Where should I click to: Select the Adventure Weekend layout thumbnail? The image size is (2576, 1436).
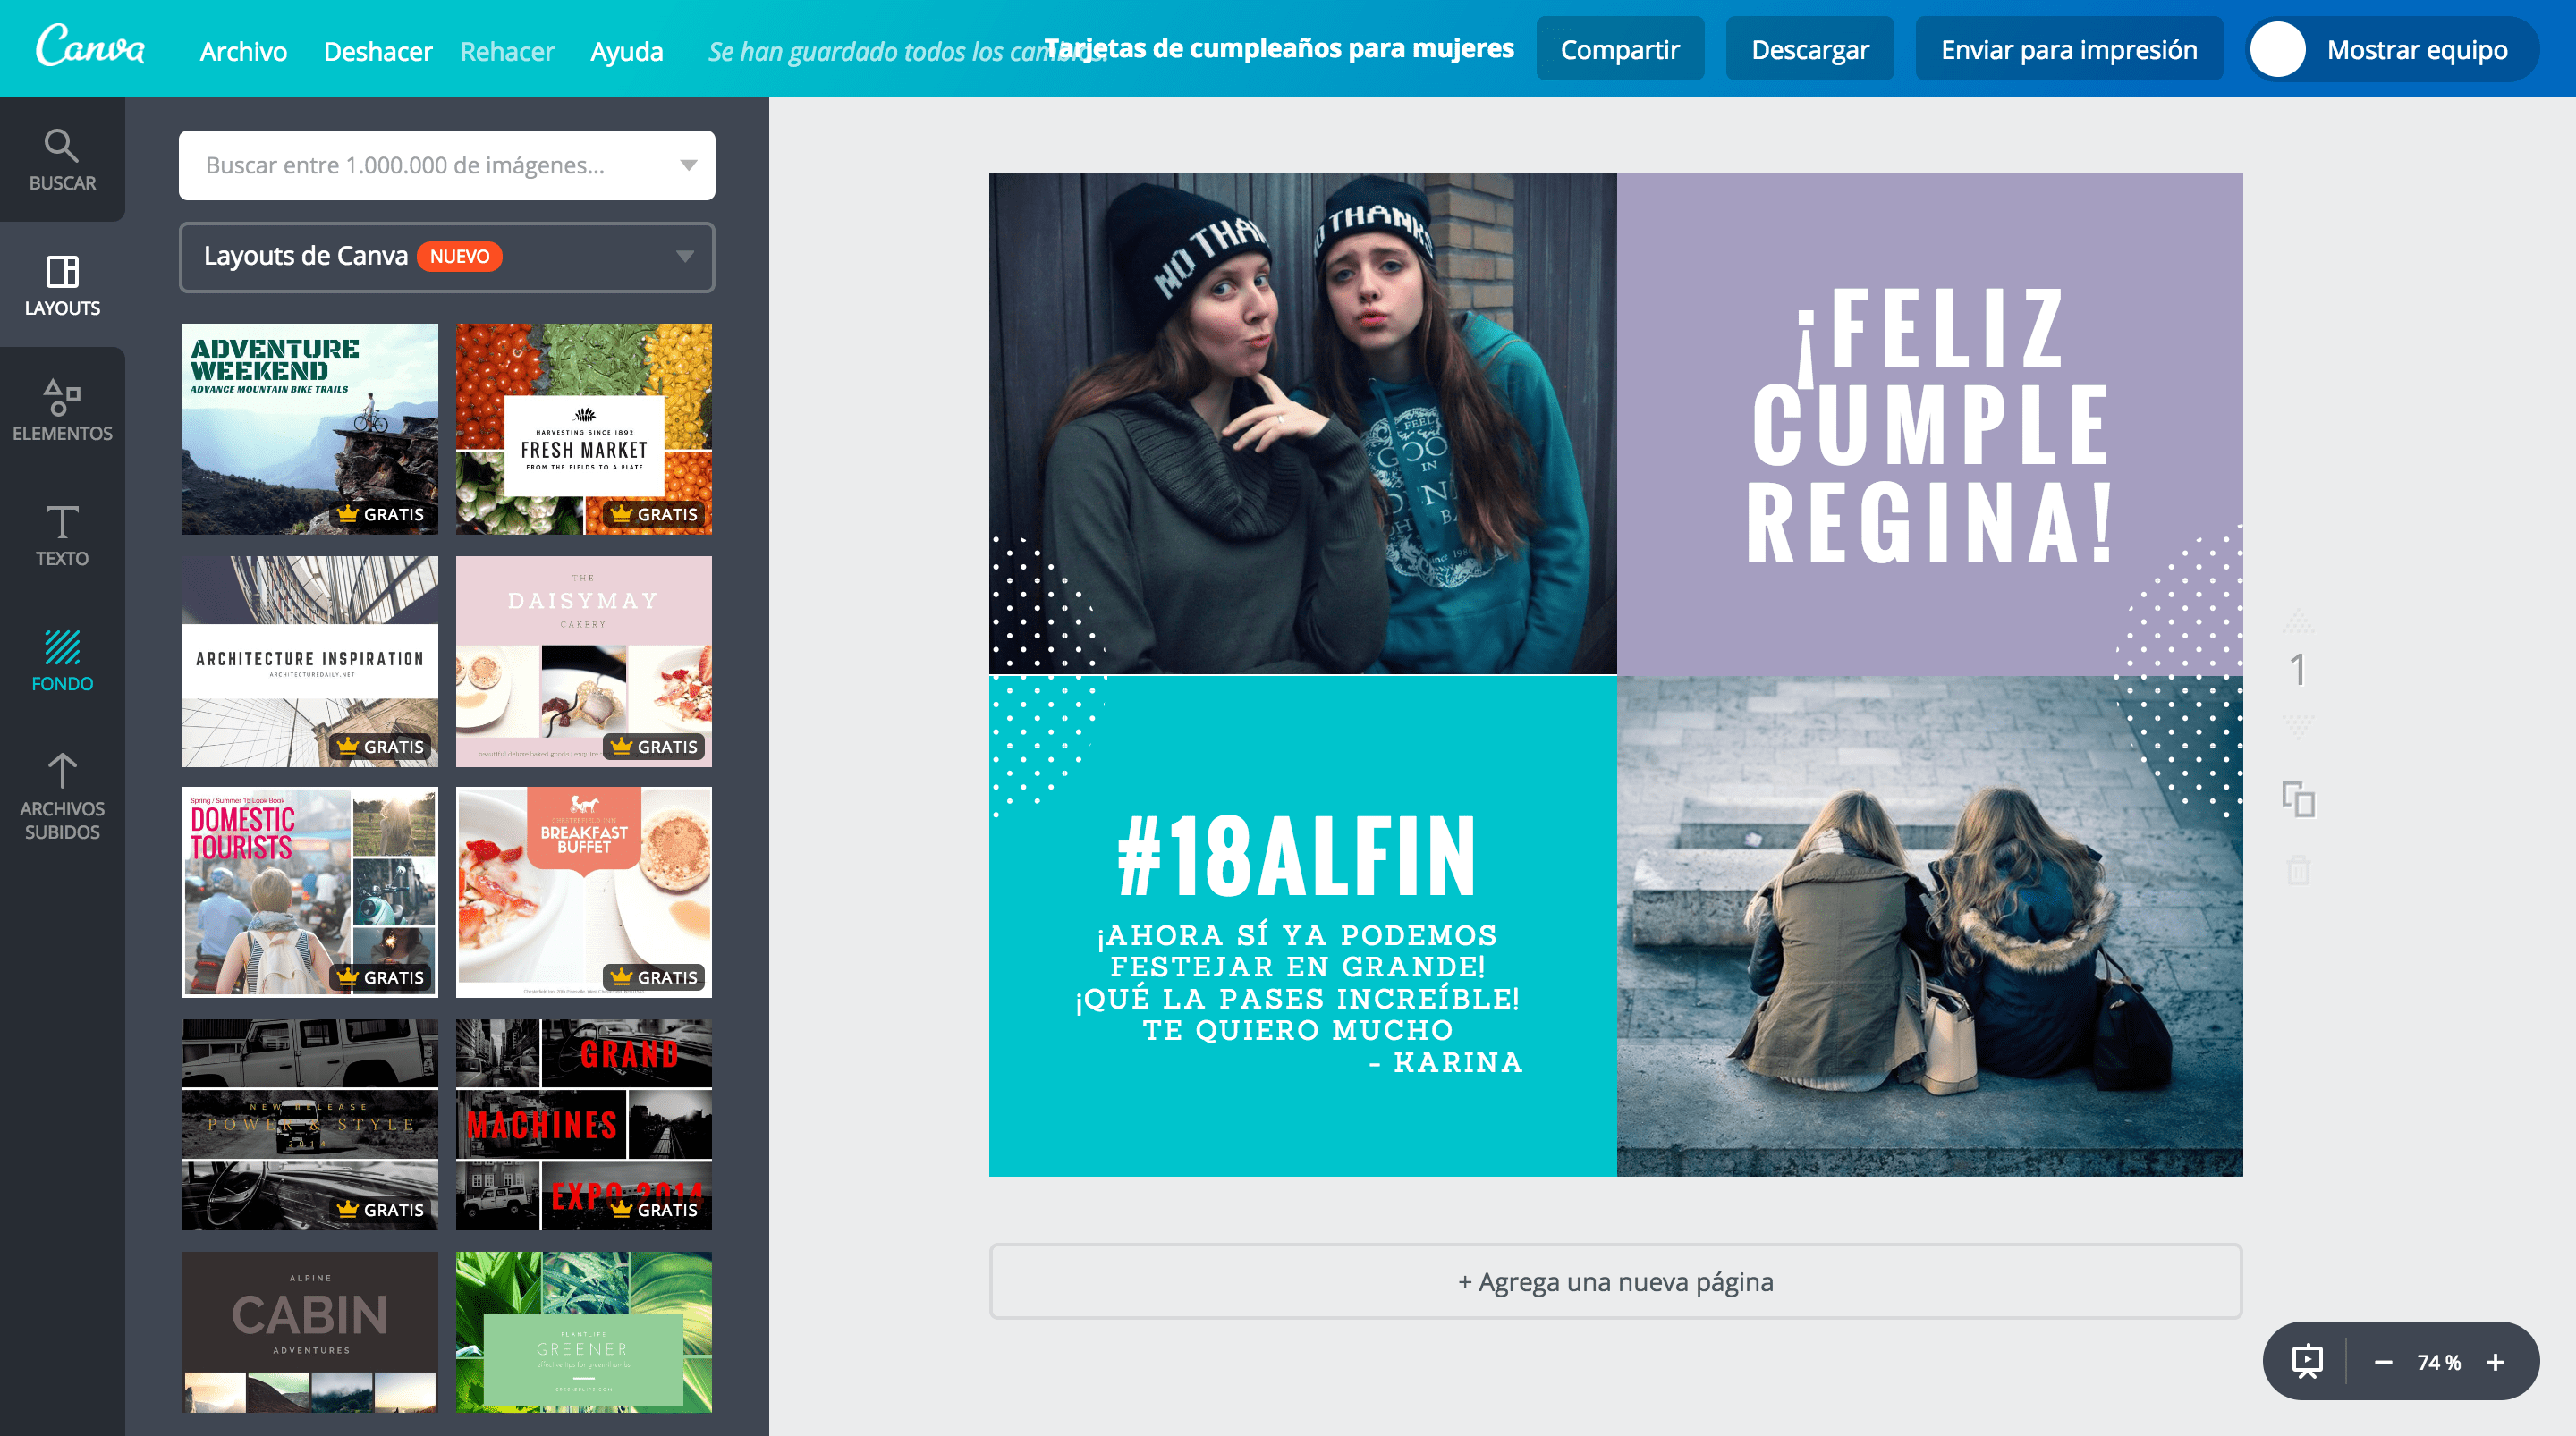click(310, 428)
